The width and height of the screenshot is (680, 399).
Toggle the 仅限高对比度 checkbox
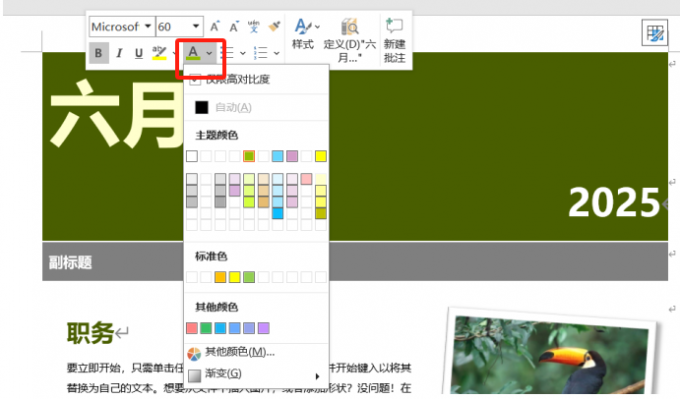pyautogui.click(x=195, y=79)
